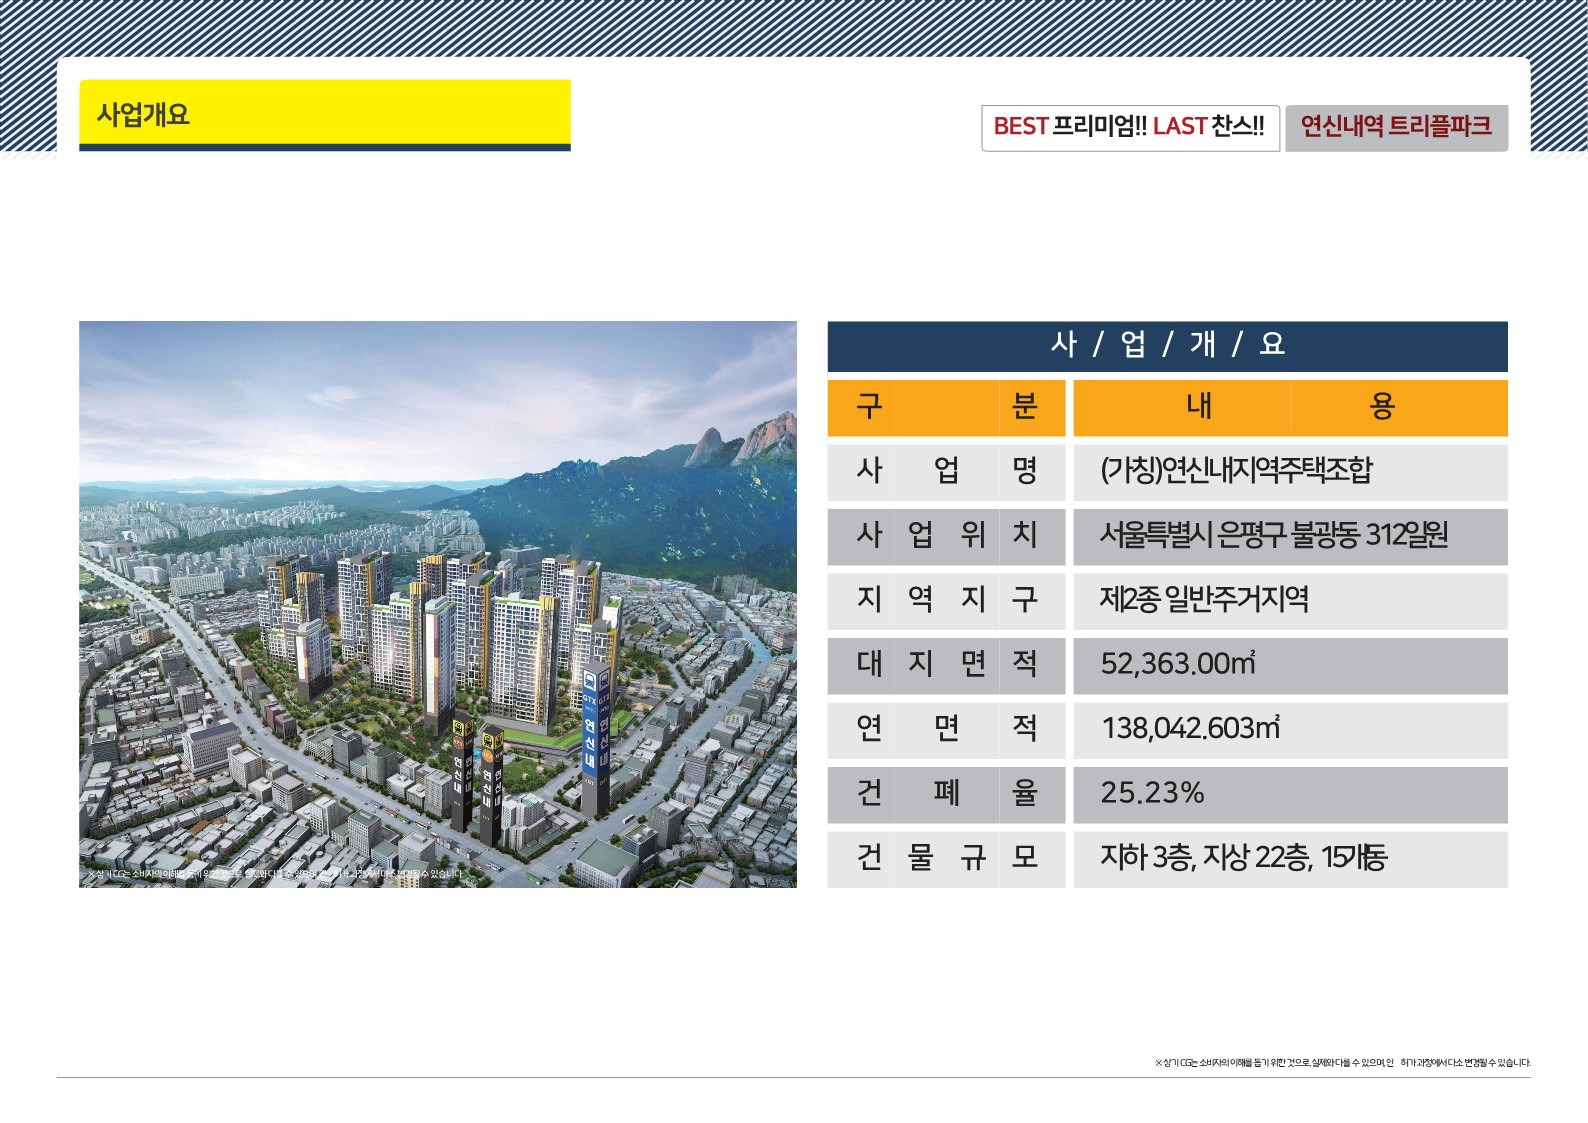Click the 서울특별시 은평구 불광동 312일원 address
The image size is (1588, 1123).
coord(1274,536)
